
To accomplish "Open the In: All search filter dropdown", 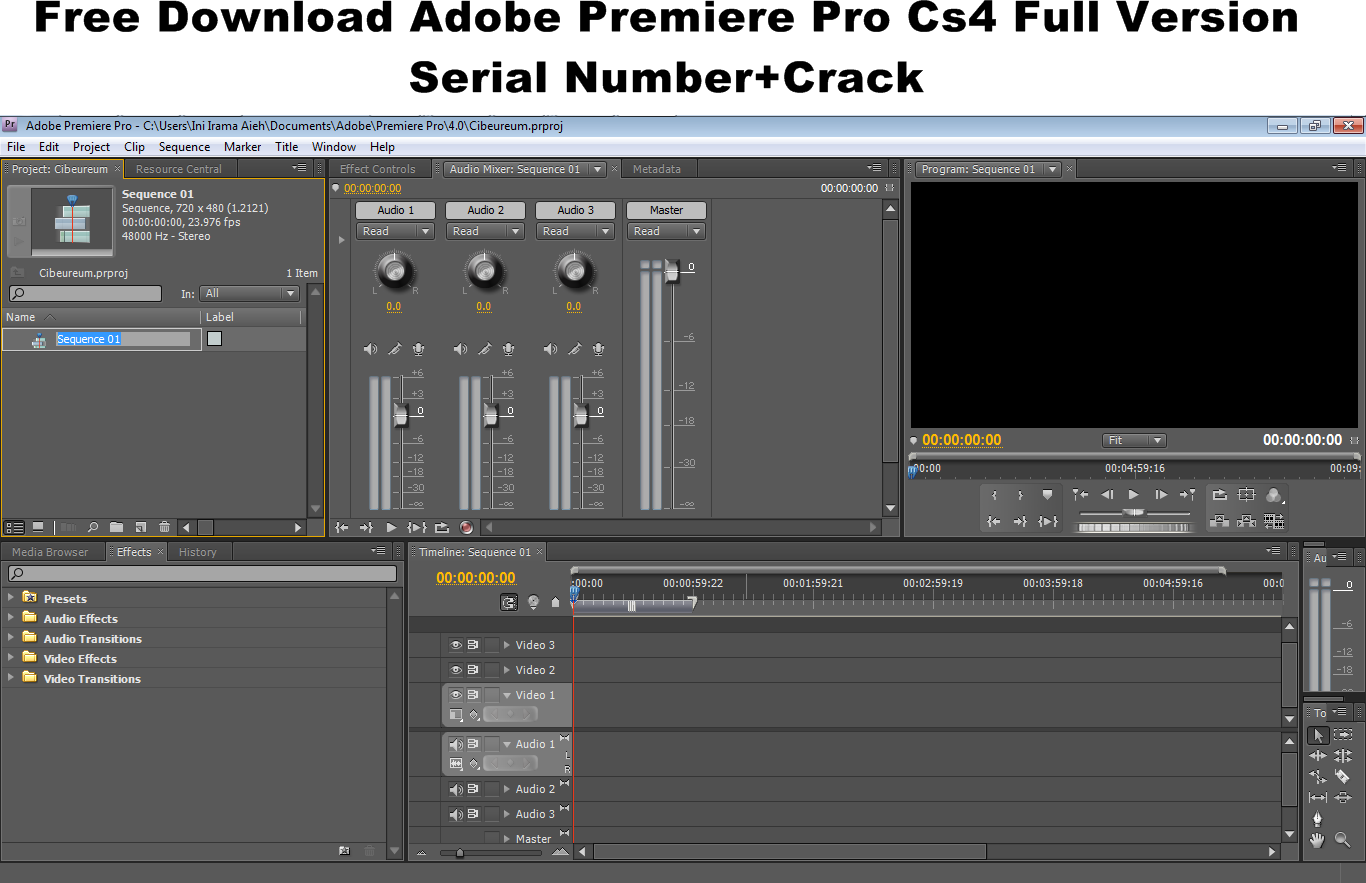I will (x=249, y=293).
